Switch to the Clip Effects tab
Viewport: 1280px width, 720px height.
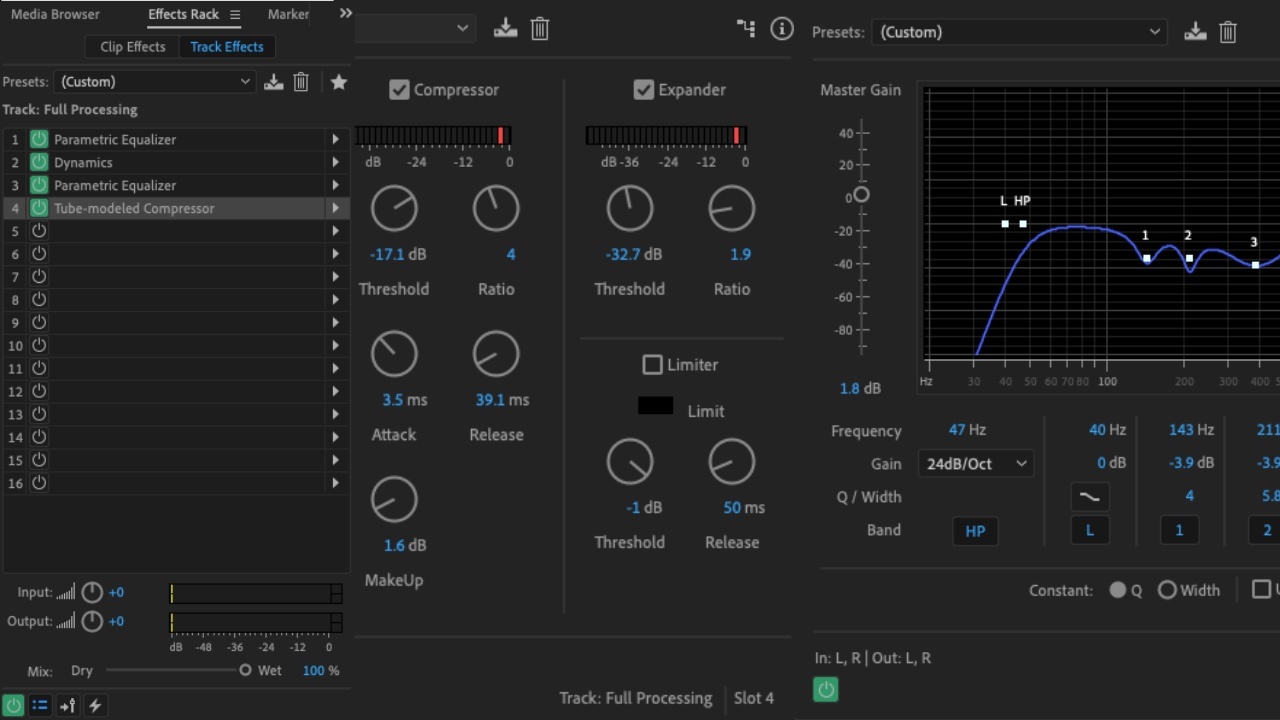point(133,47)
